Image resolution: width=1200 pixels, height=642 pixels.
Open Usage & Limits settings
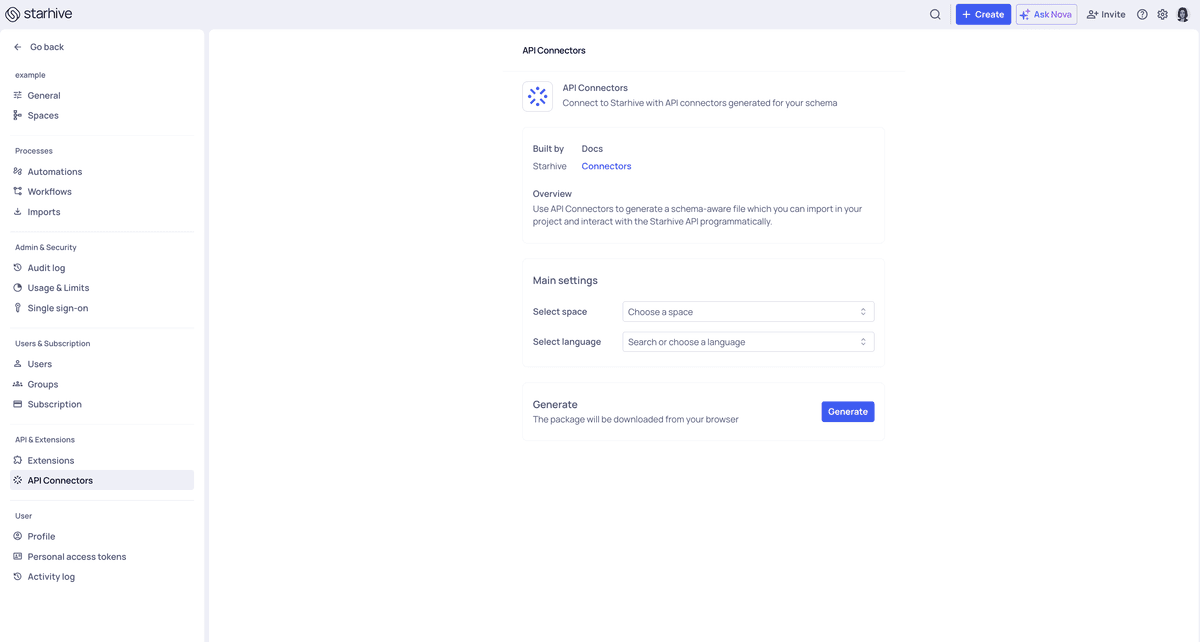point(57,287)
